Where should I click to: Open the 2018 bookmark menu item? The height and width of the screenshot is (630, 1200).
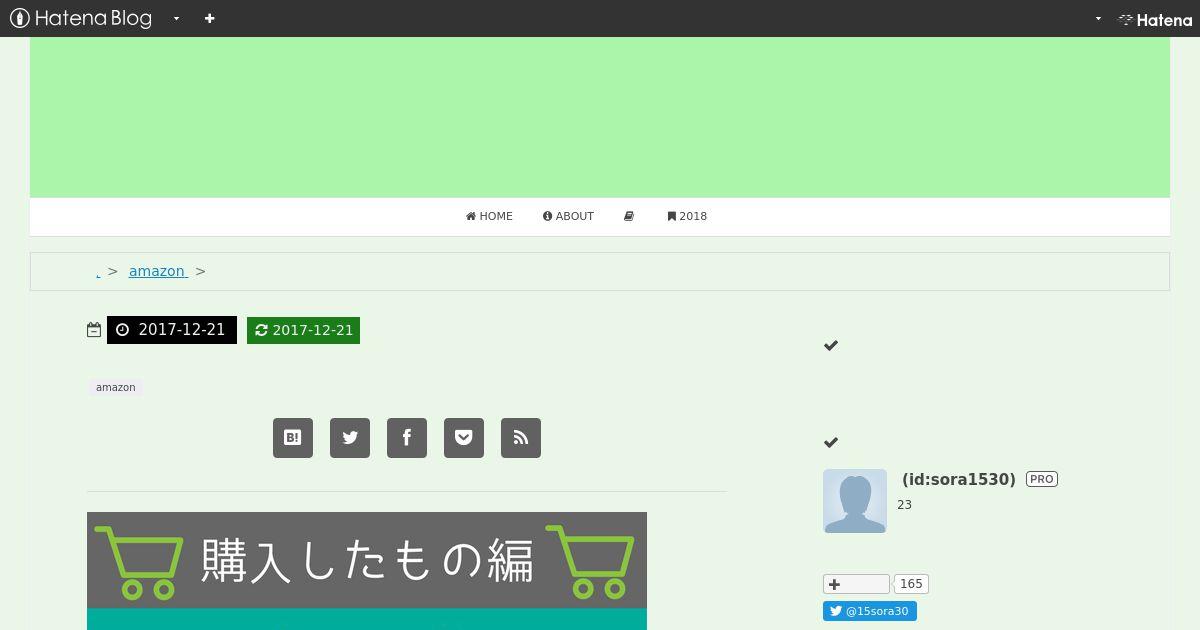pos(687,216)
